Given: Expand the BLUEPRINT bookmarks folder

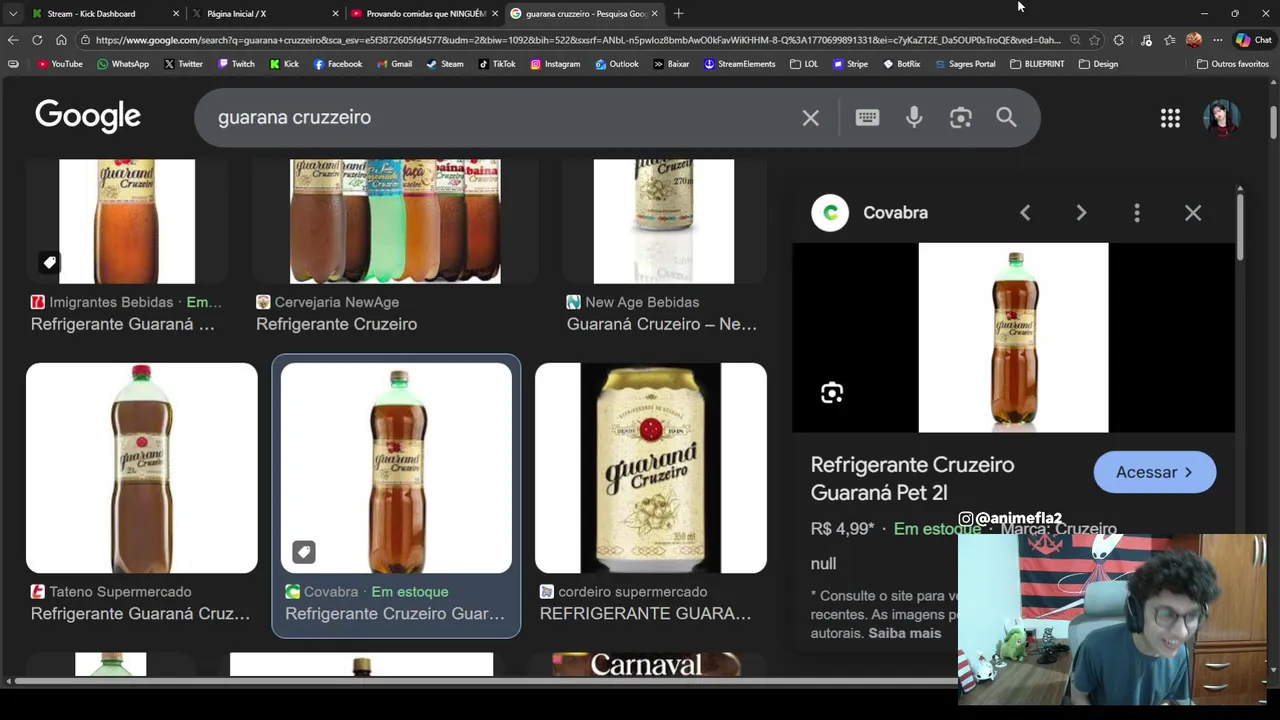Looking at the screenshot, I should point(1037,64).
